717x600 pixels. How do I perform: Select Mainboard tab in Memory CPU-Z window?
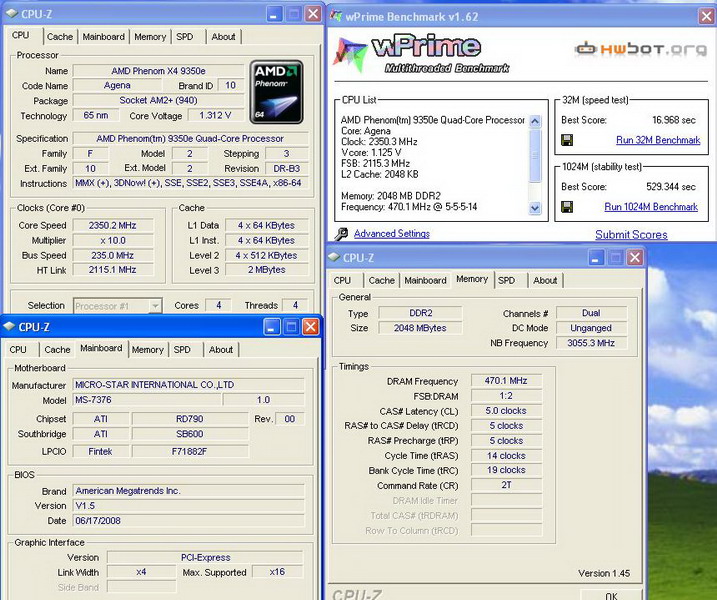tap(425, 280)
